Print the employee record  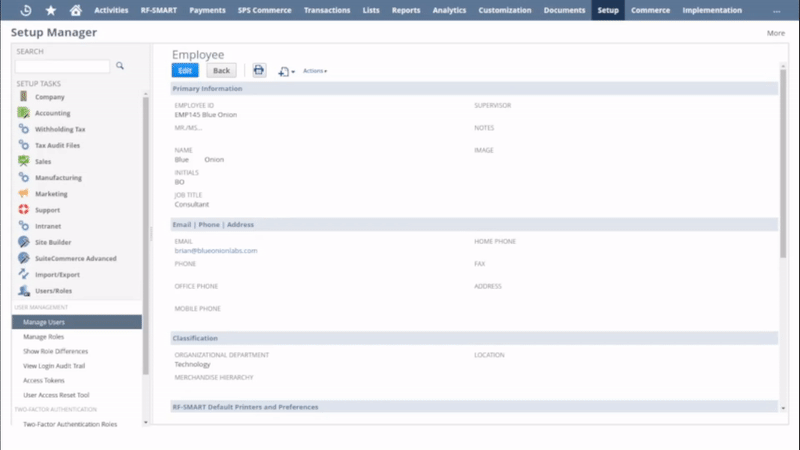click(x=259, y=70)
